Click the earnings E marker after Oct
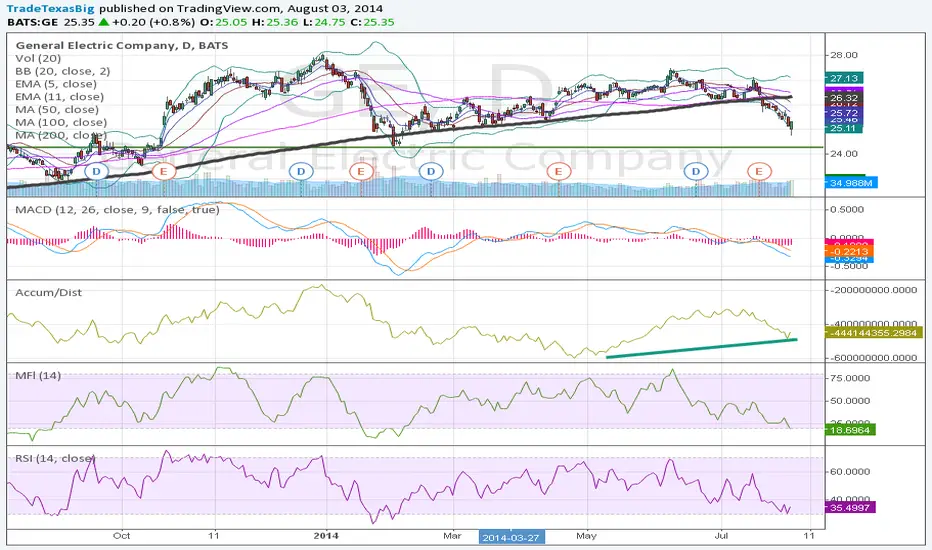Image resolution: width=932 pixels, height=550 pixels. [x=163, y=172]
